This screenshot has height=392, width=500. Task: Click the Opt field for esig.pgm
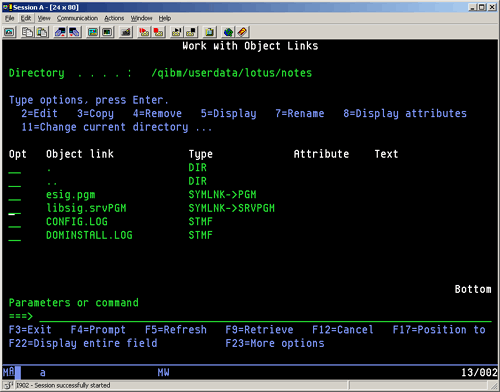point(15,196)
